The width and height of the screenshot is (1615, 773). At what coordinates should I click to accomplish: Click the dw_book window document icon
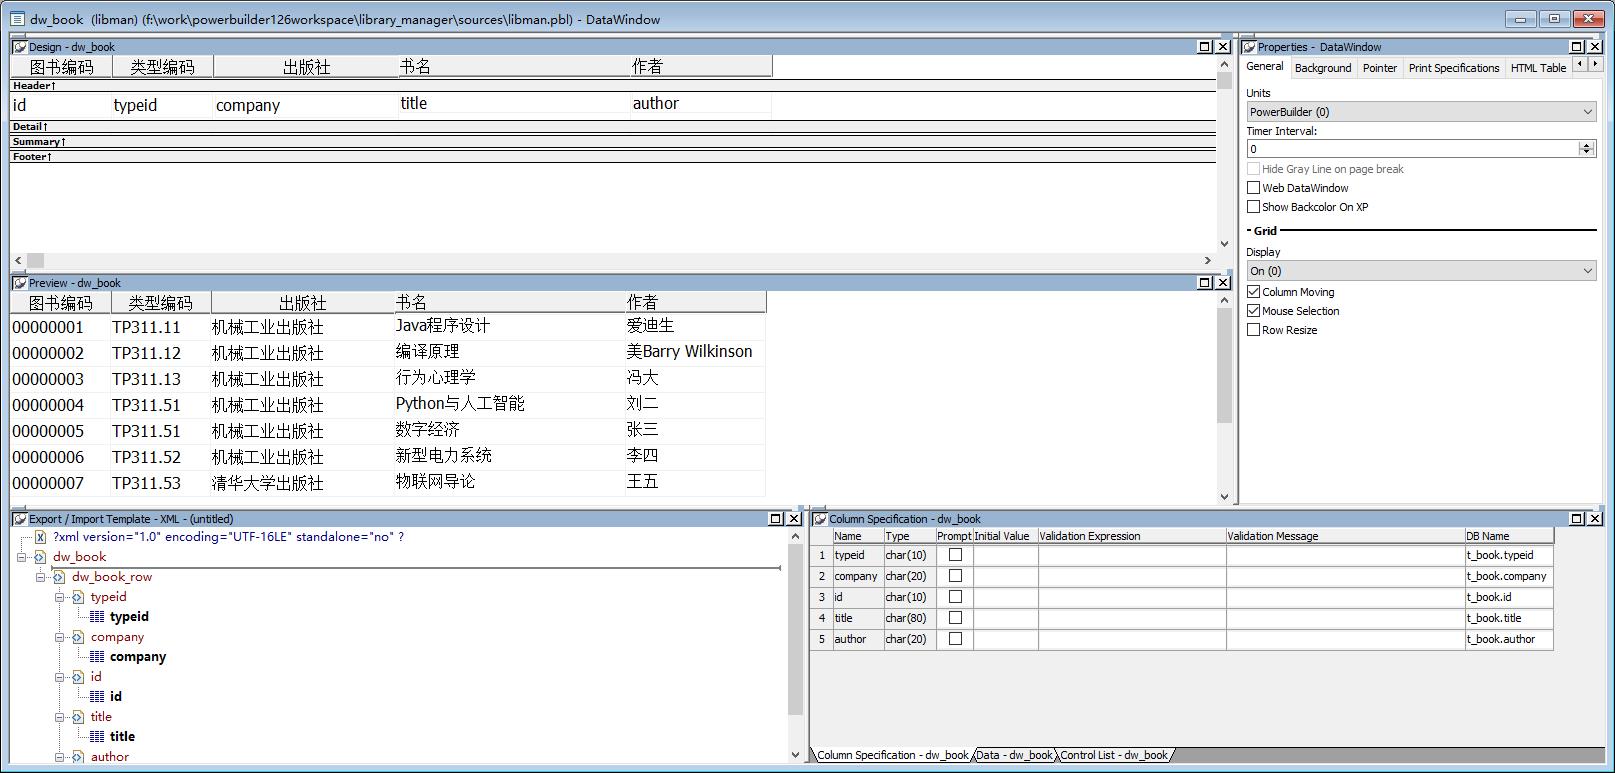(x=17, y=19)
